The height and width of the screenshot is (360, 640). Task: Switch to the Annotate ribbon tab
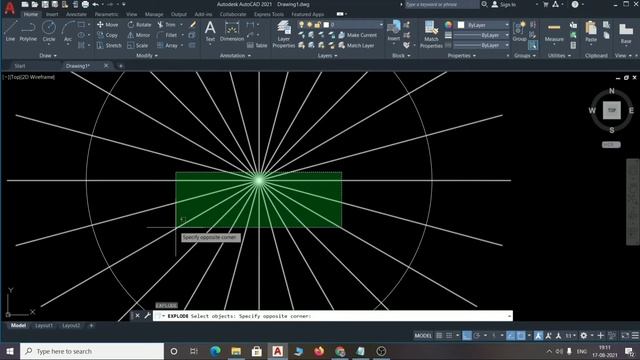pos(76,14)
